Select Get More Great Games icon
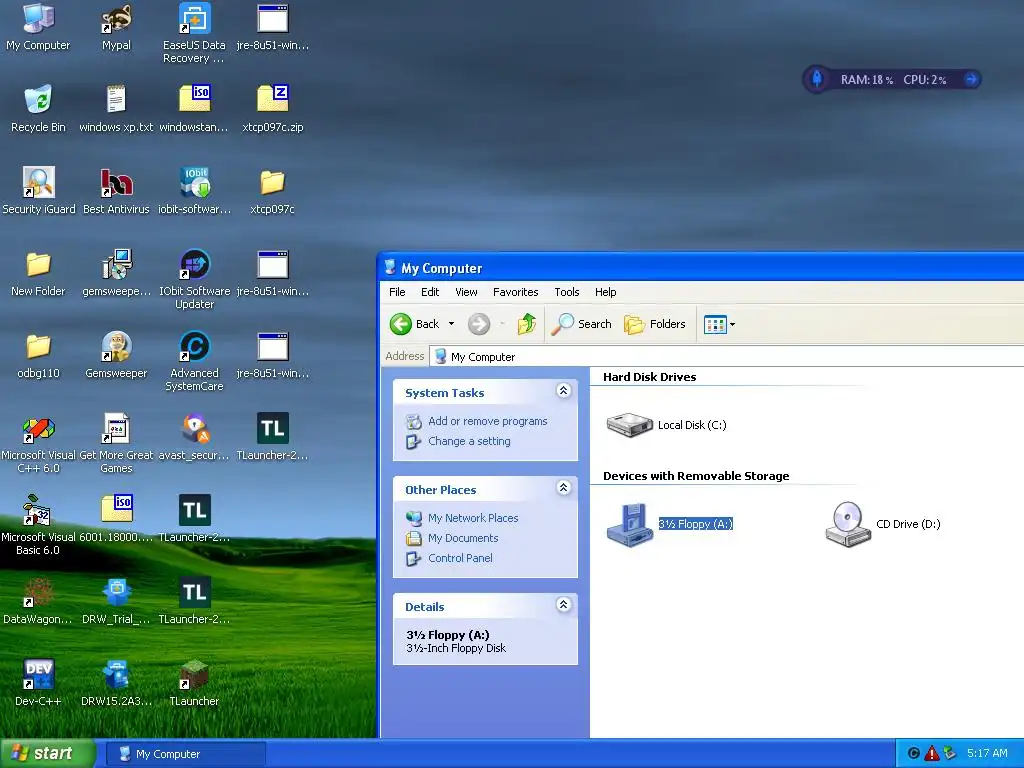Screen dimensions: 1024x768 coord(116,428)
